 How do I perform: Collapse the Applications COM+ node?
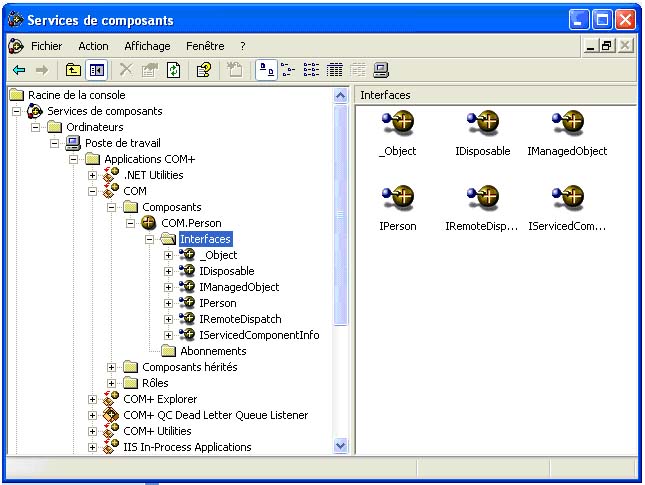[x=73, y=159]
